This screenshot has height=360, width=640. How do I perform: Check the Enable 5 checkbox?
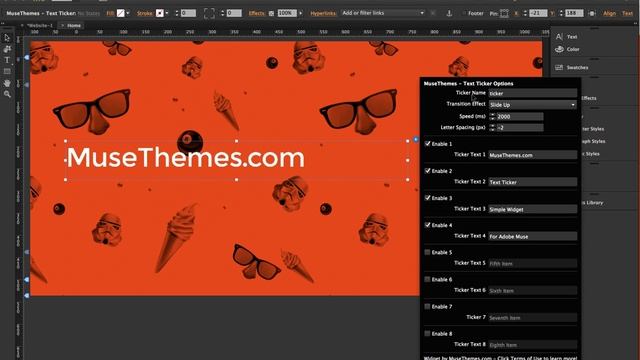(x=427, y=252)
